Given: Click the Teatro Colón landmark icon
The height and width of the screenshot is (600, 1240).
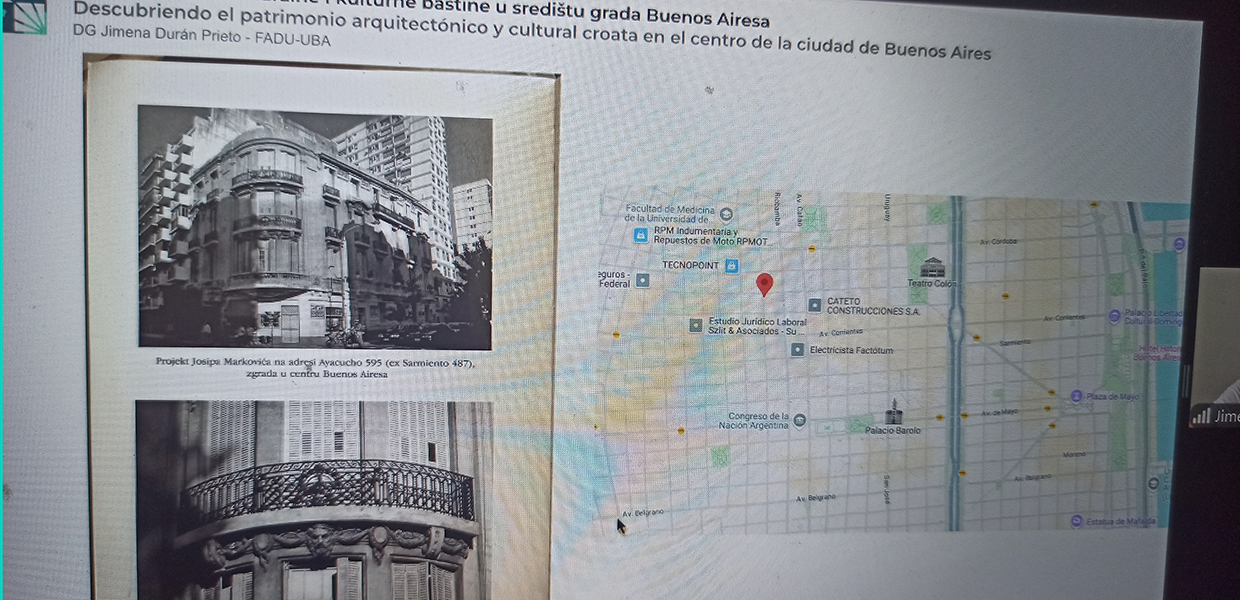Looking at the screenshot, I should tap(933, 267).
